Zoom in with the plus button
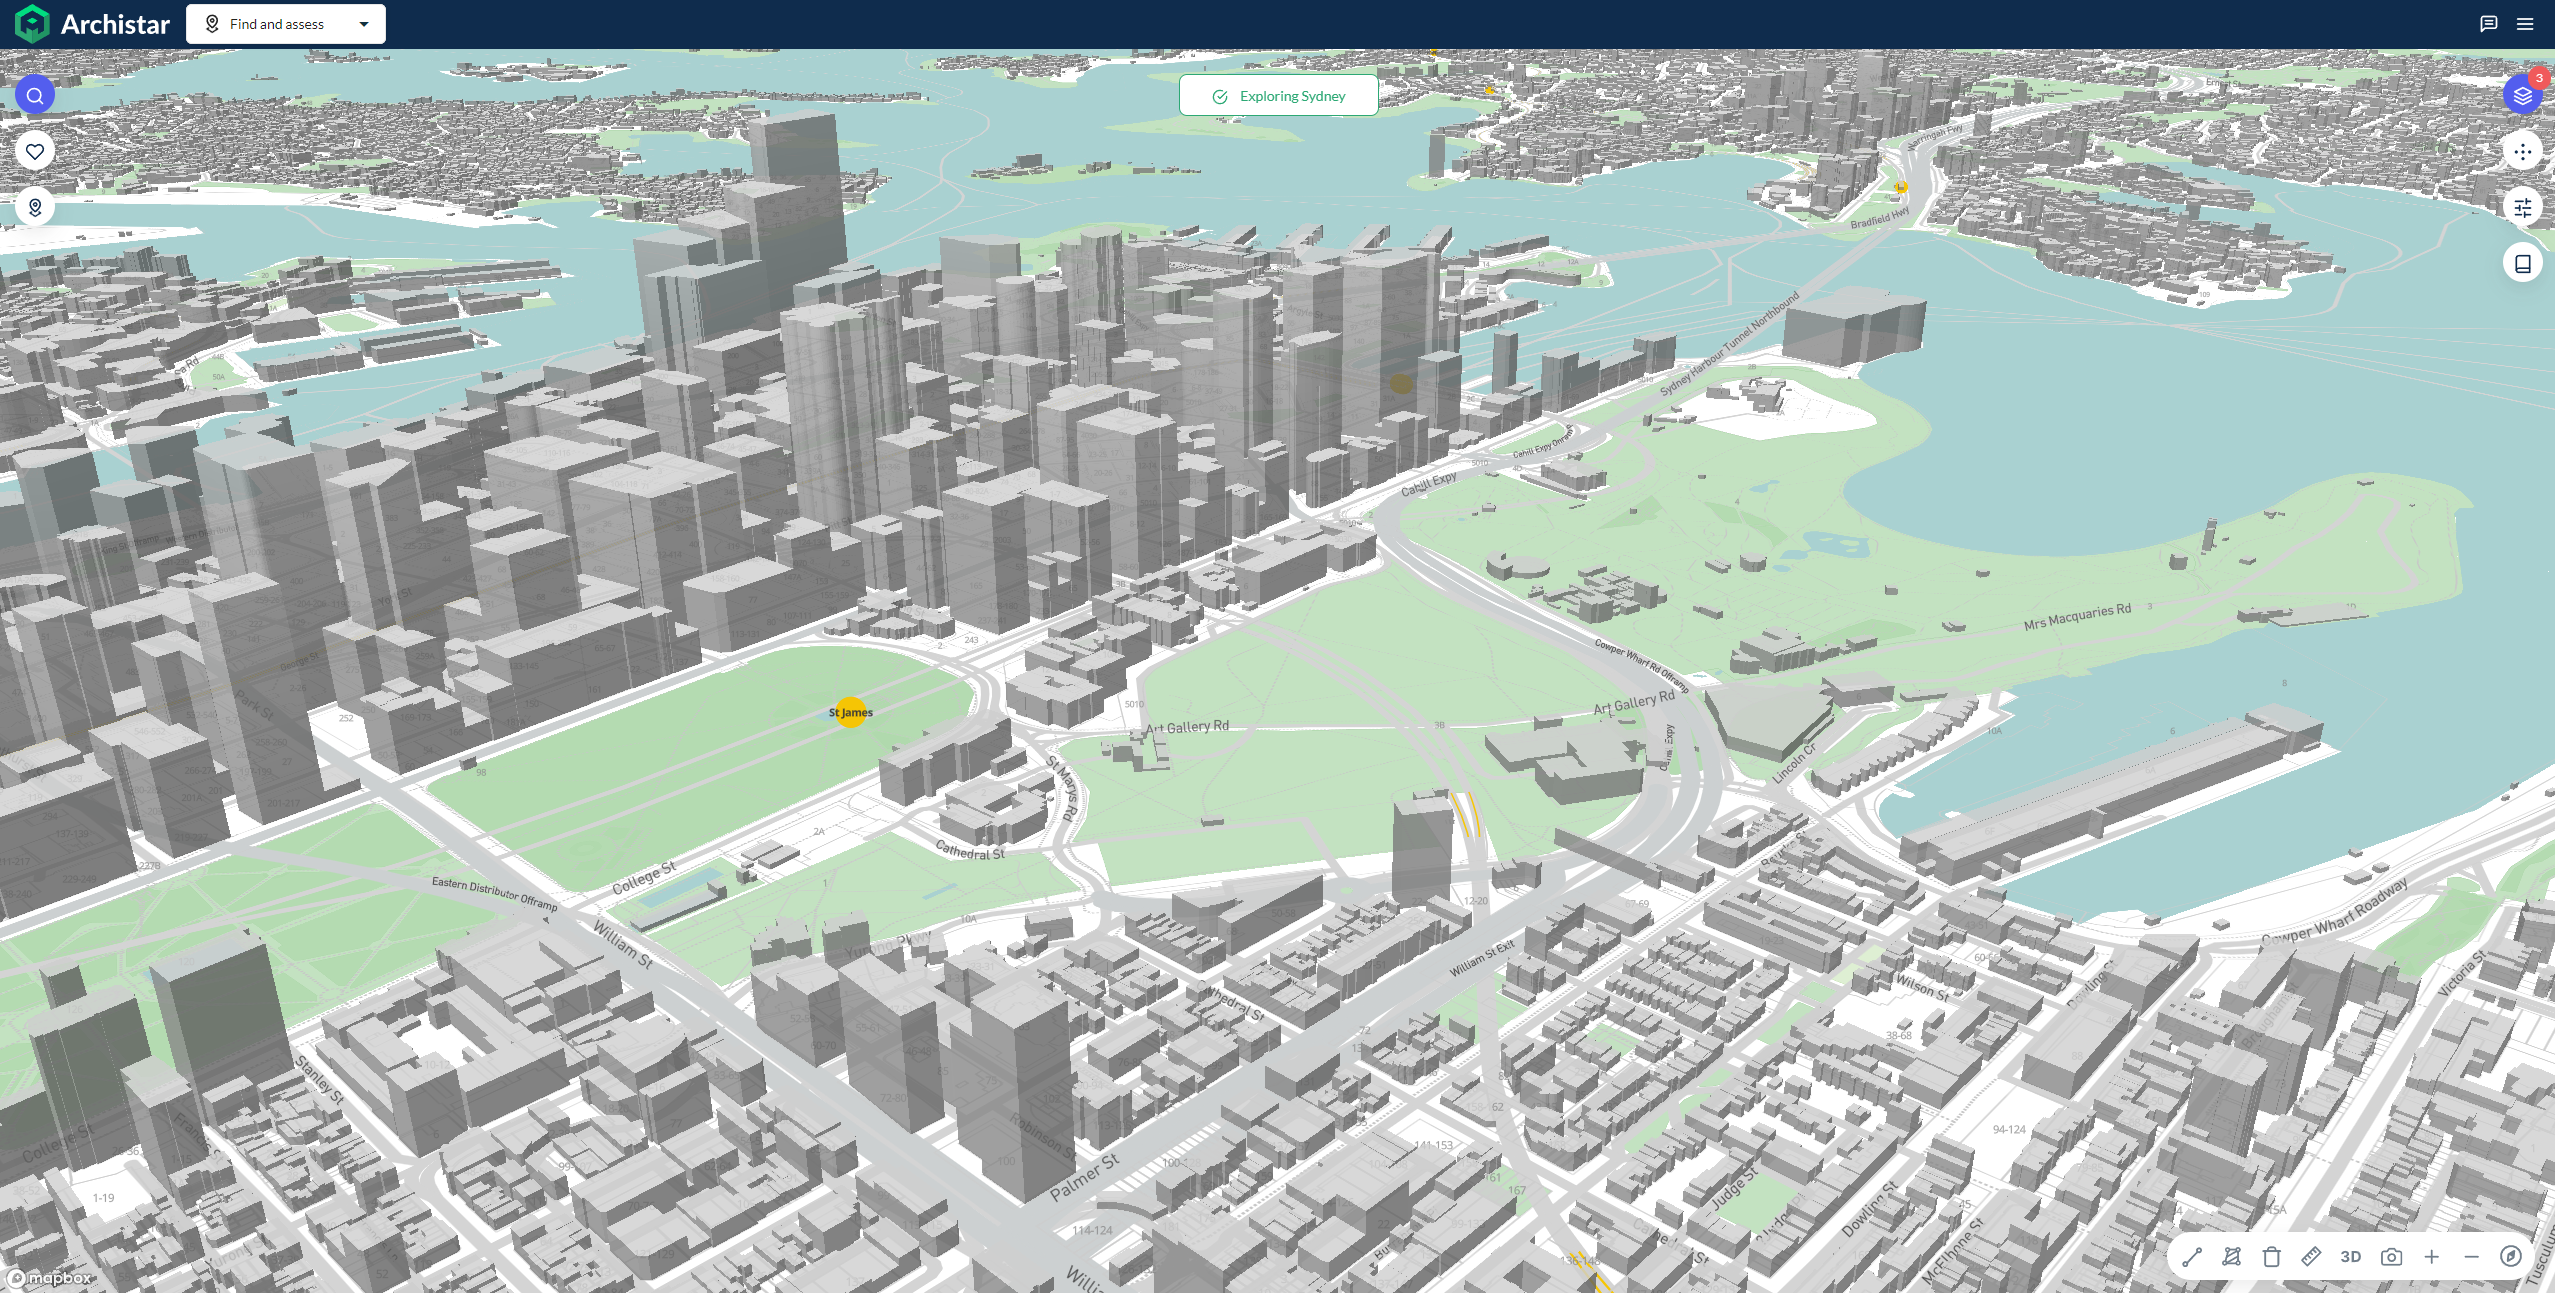2555x1293 pixels. click(x=2431, y=1257)
